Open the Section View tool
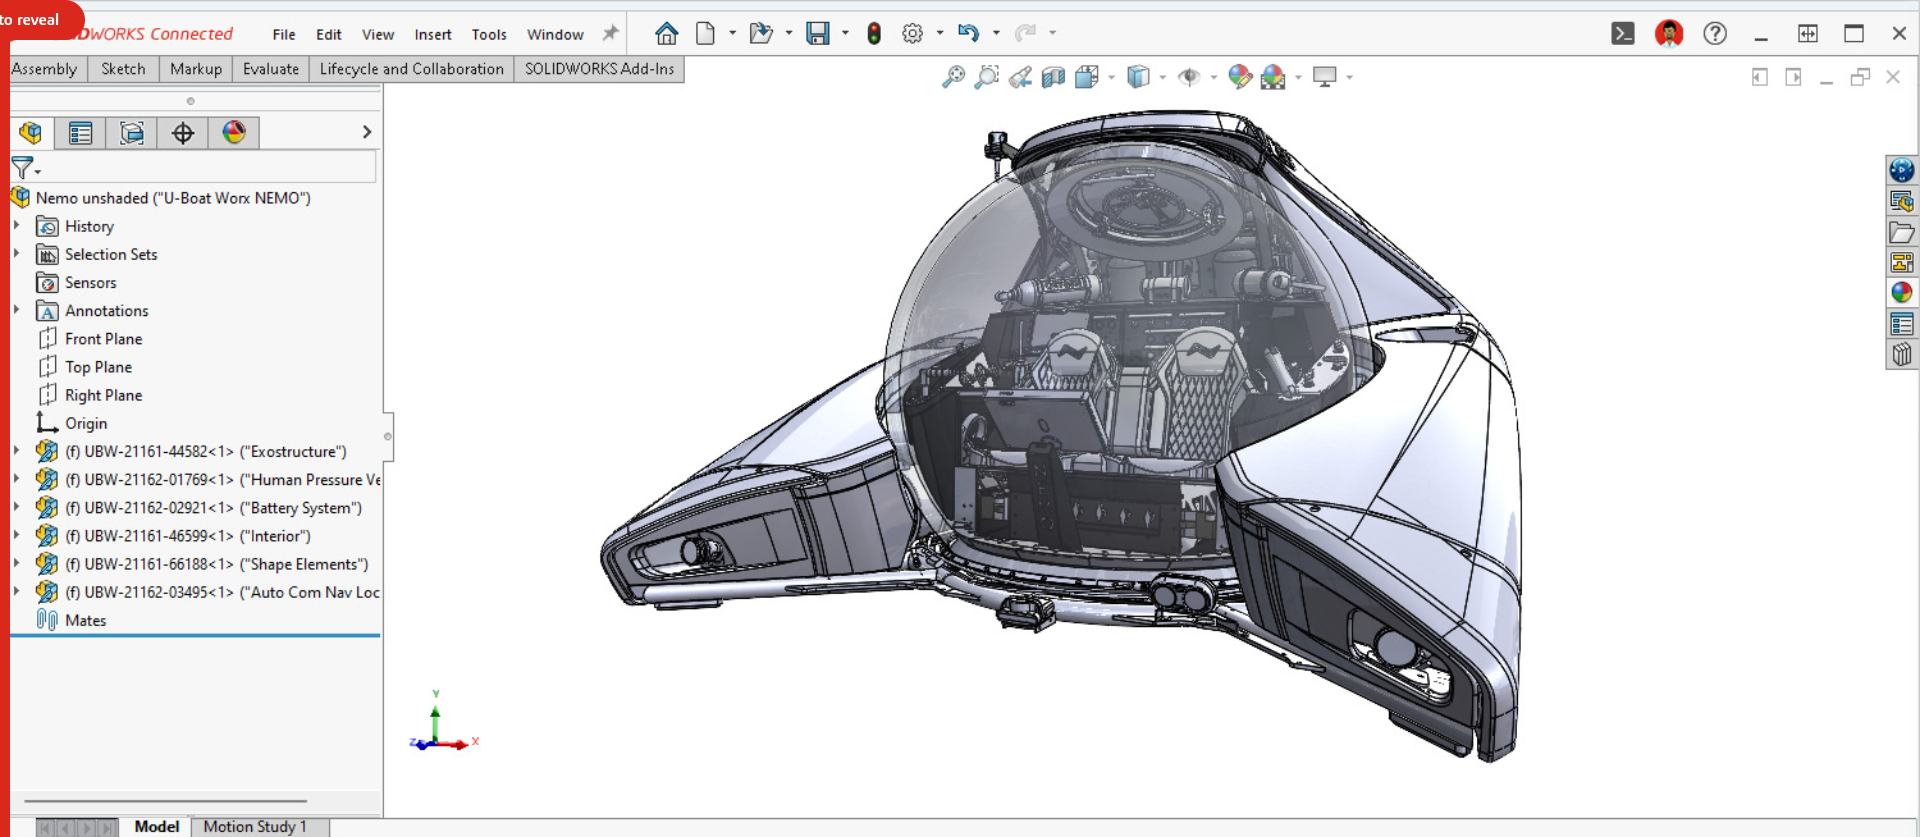1920x837 pixels. 1053,77
